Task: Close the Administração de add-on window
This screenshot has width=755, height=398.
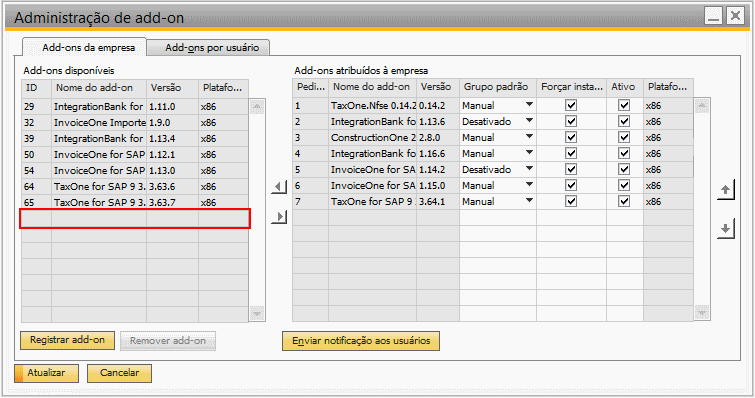Action: (x=735, y=16)
